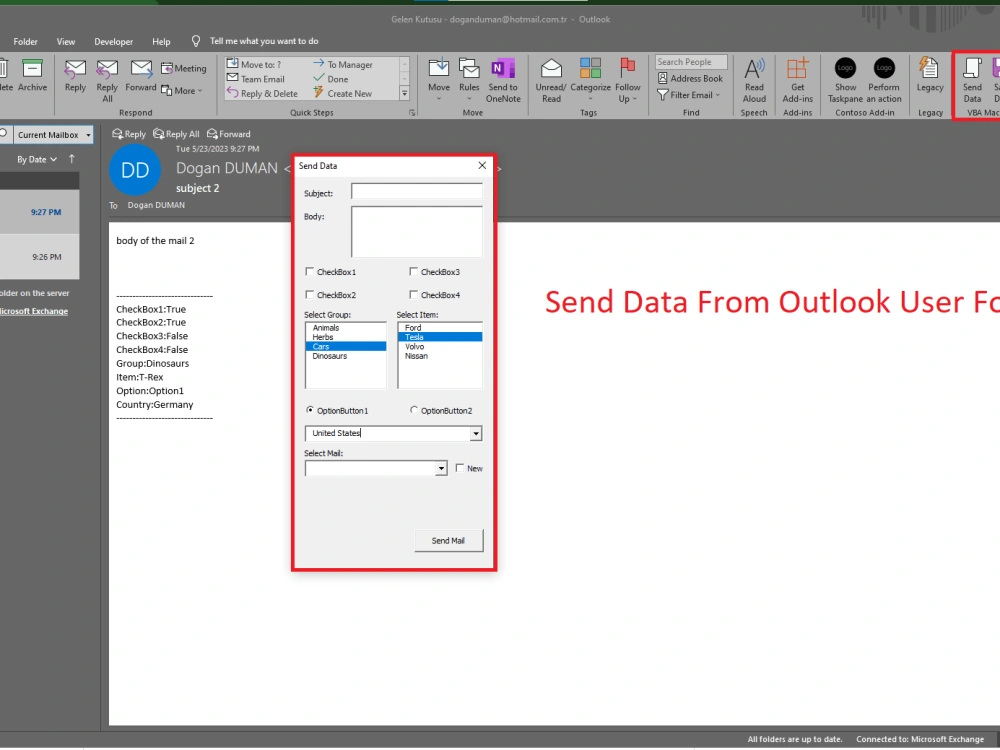Image resolution: width=1000 pixels, height=750 pixels.
Task: Check the New mail checkbox
Action: (x=458, y=468)
